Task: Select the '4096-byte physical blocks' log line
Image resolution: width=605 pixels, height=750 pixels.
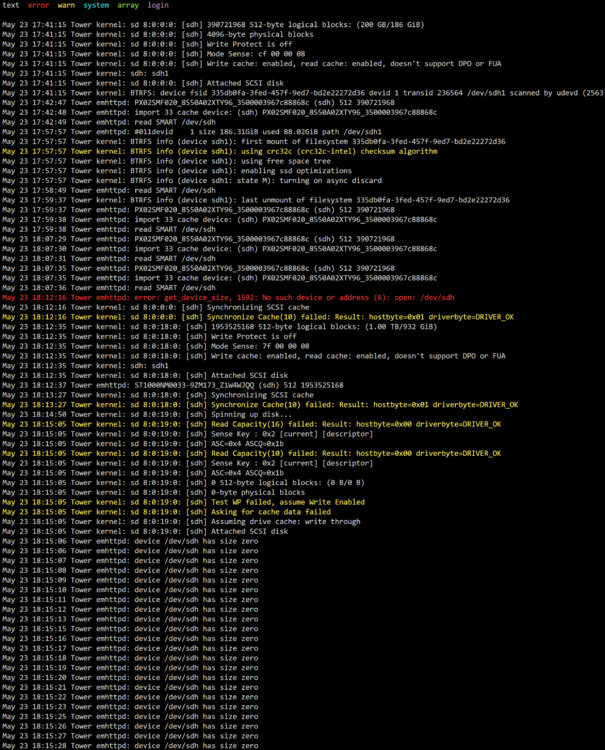Action: pyautogui.click(x=158, y=34)
